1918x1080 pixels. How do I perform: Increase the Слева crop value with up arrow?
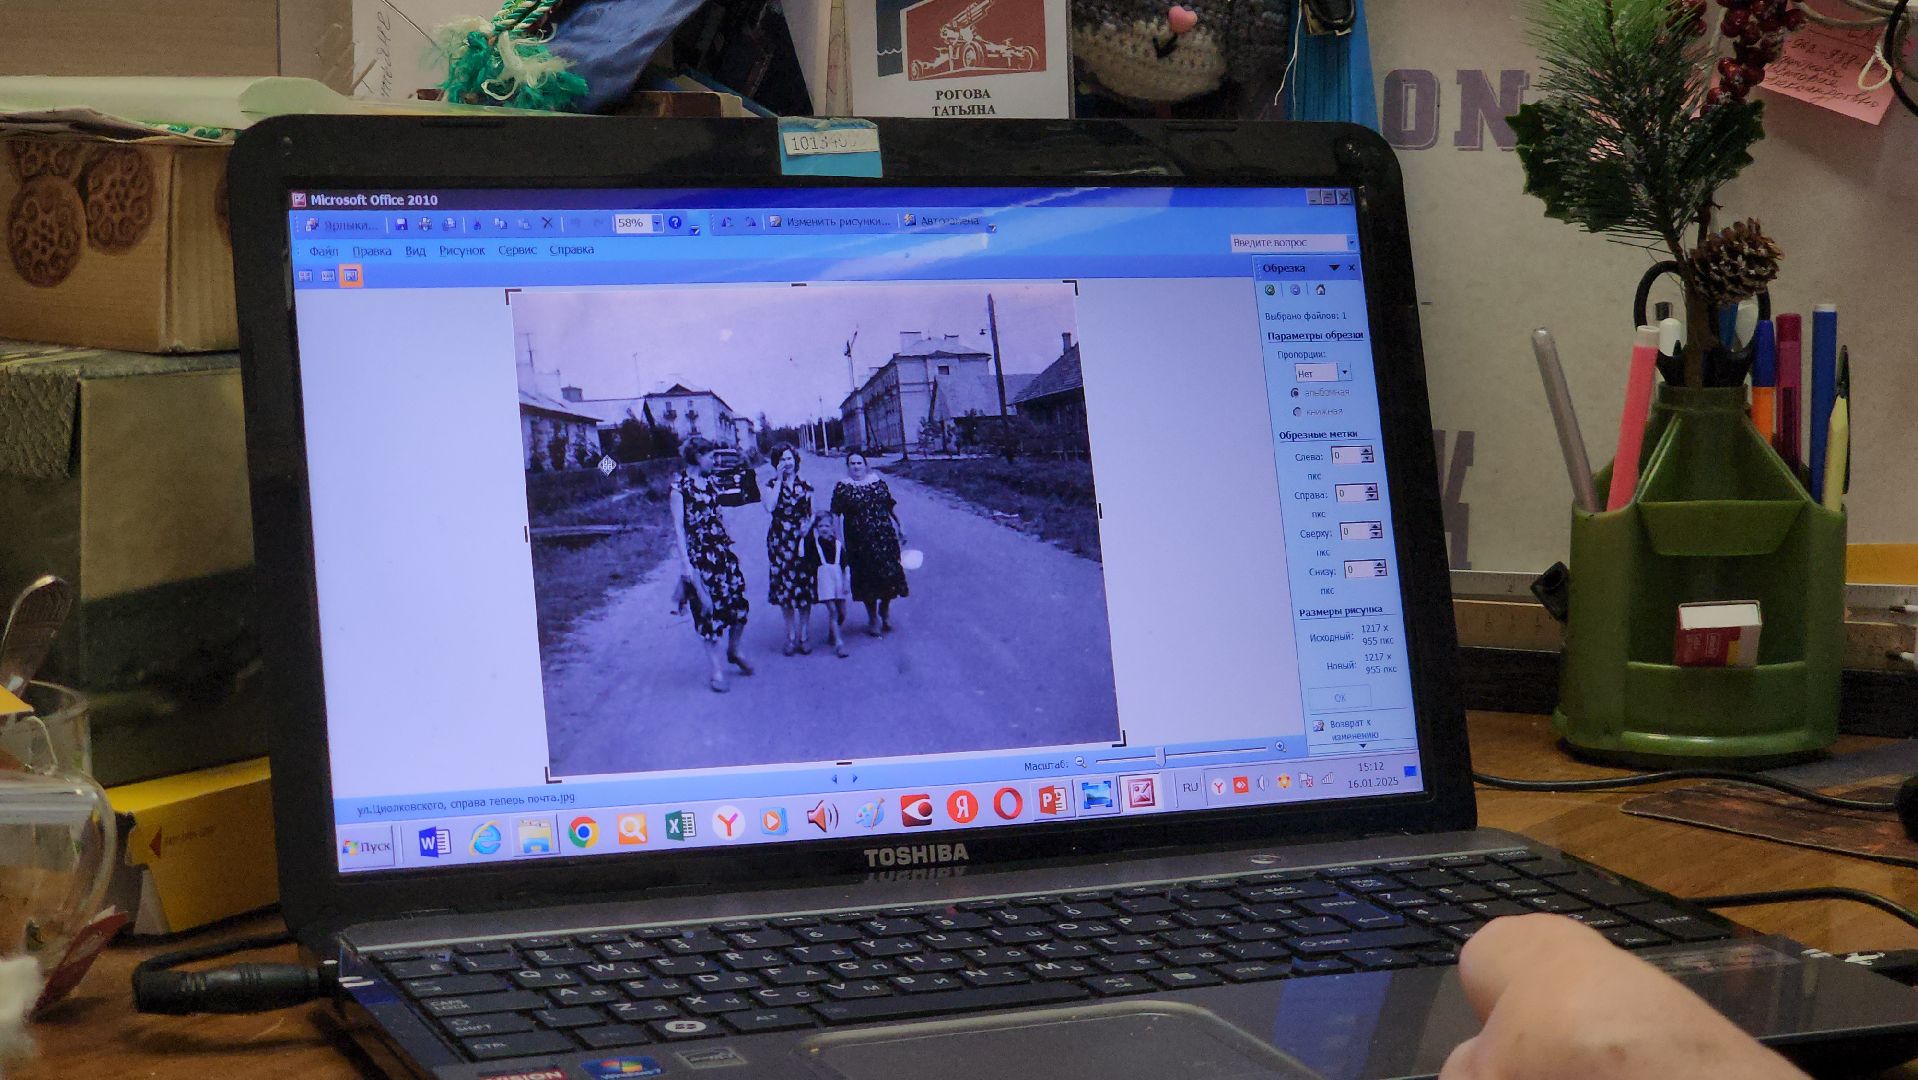pyautogui.click(x=1367, y=451)
